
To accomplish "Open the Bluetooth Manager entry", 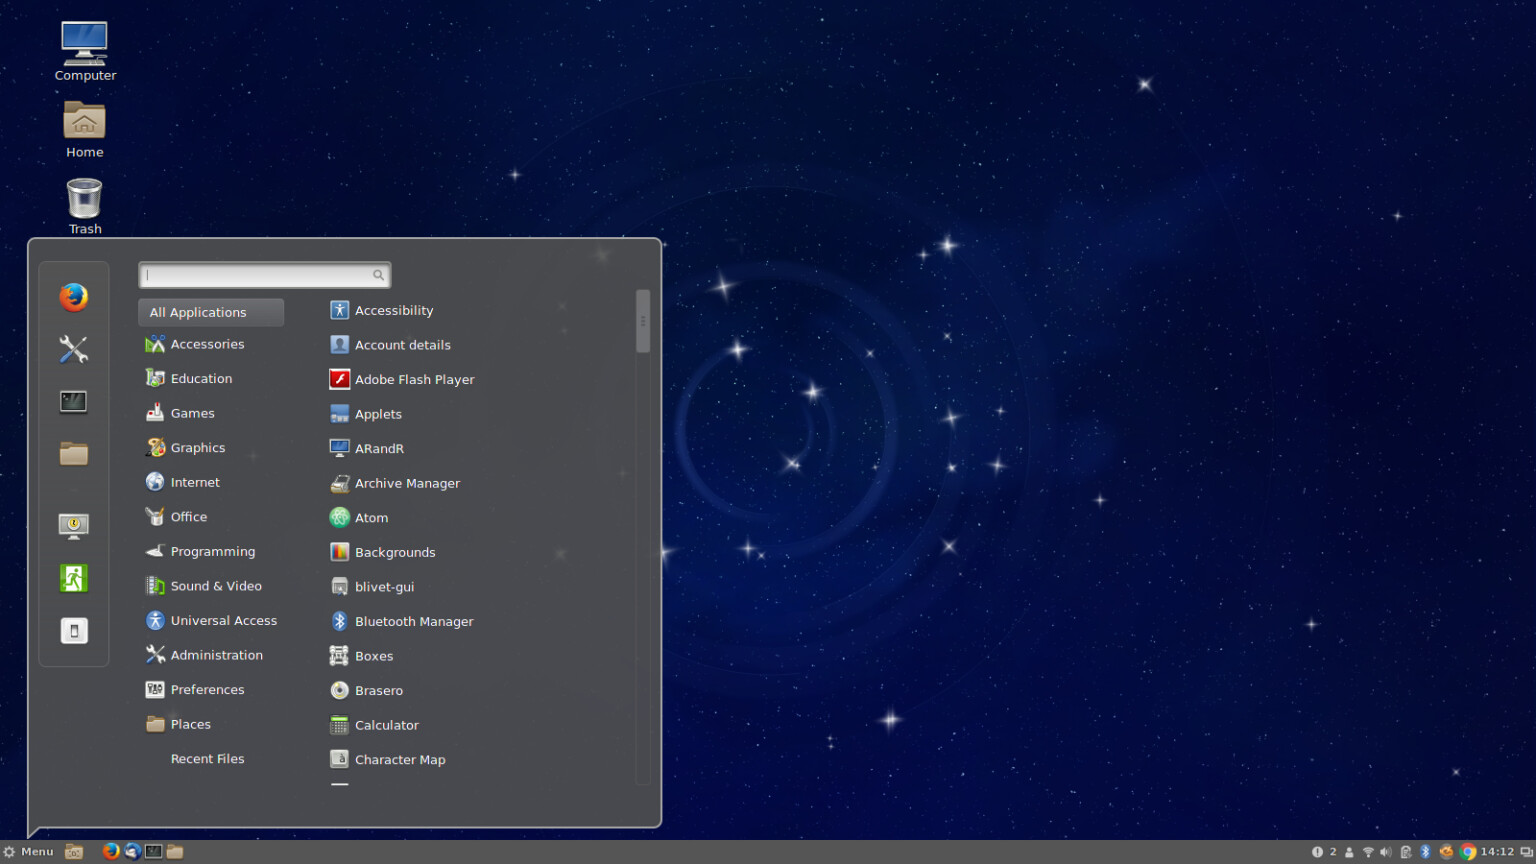I will pyautogui.click(x=414, y=620).
